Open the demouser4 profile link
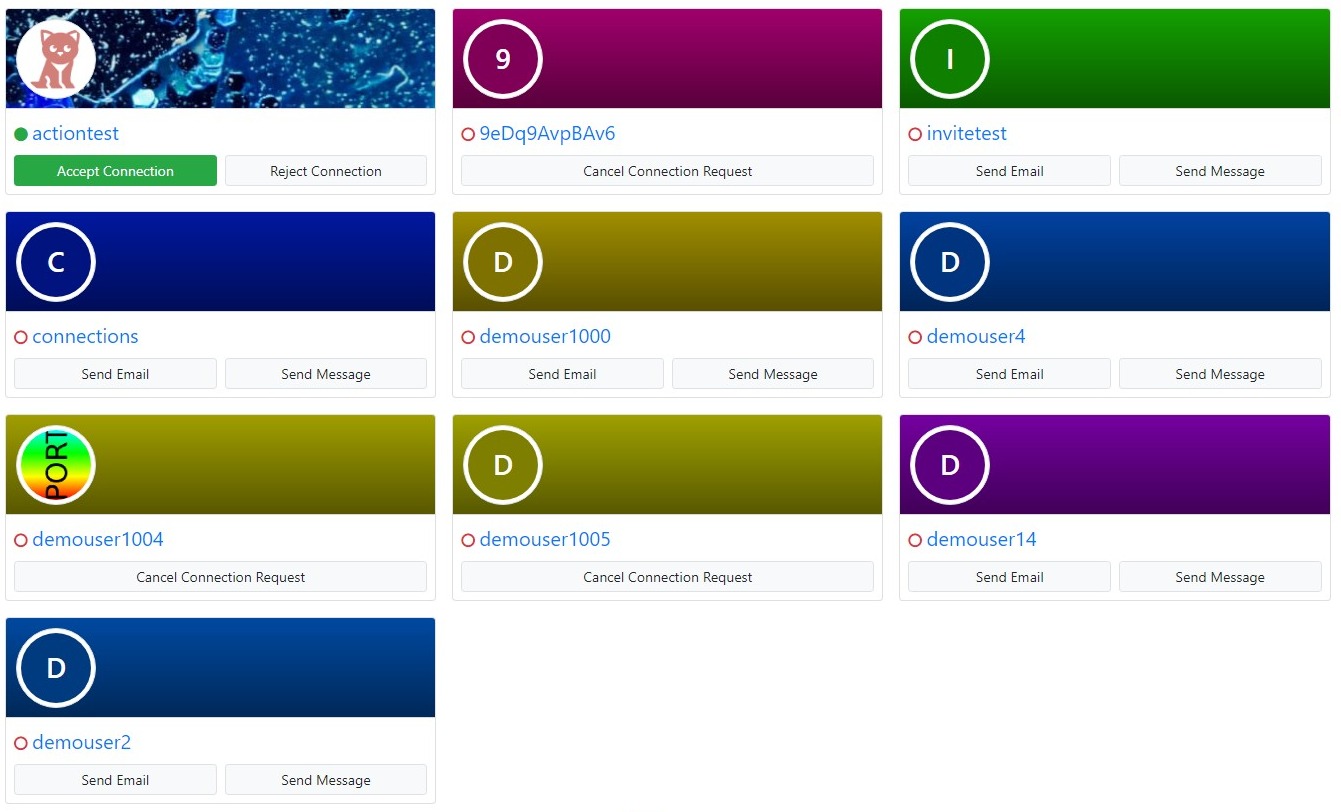Image resolution: width=1341 pixels, height=812 pixels. point(976,337)
